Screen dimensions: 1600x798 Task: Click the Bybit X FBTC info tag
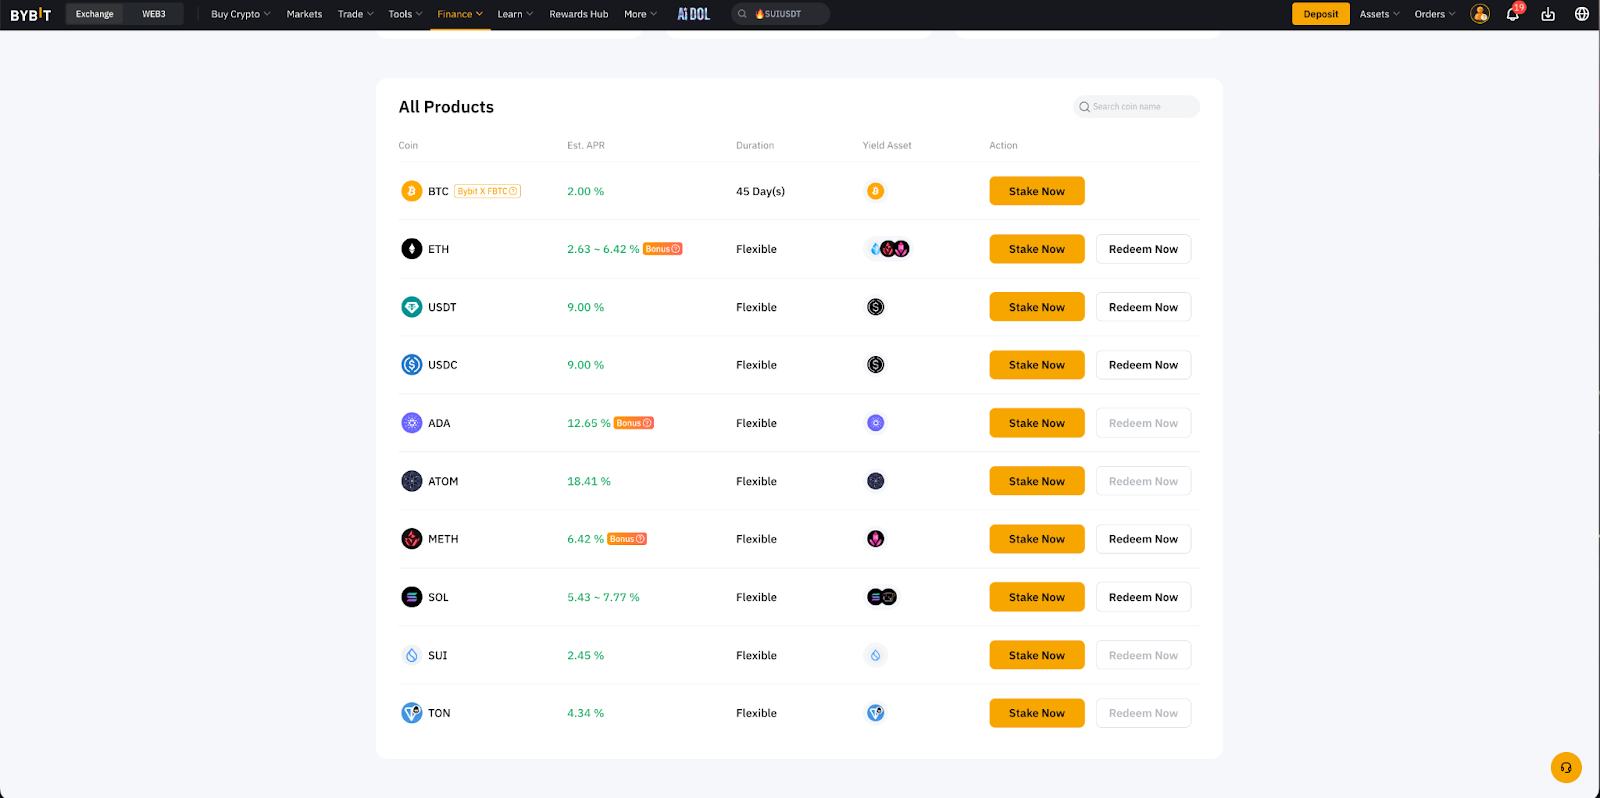tap(488, 191)
